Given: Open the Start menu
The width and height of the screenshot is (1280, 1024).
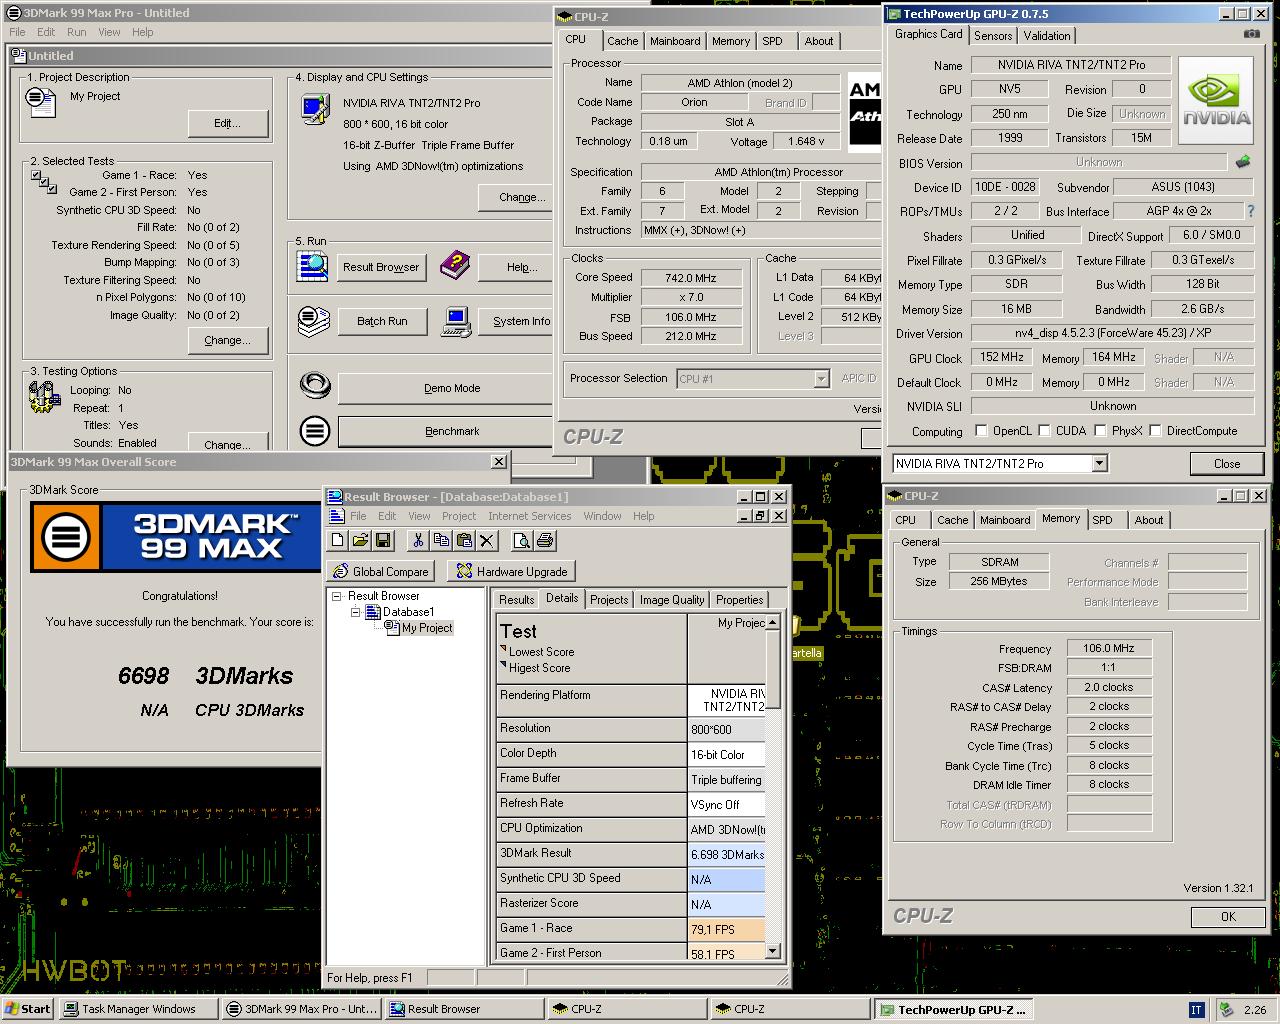Looking at the screenshot, I should (28, 1009).
